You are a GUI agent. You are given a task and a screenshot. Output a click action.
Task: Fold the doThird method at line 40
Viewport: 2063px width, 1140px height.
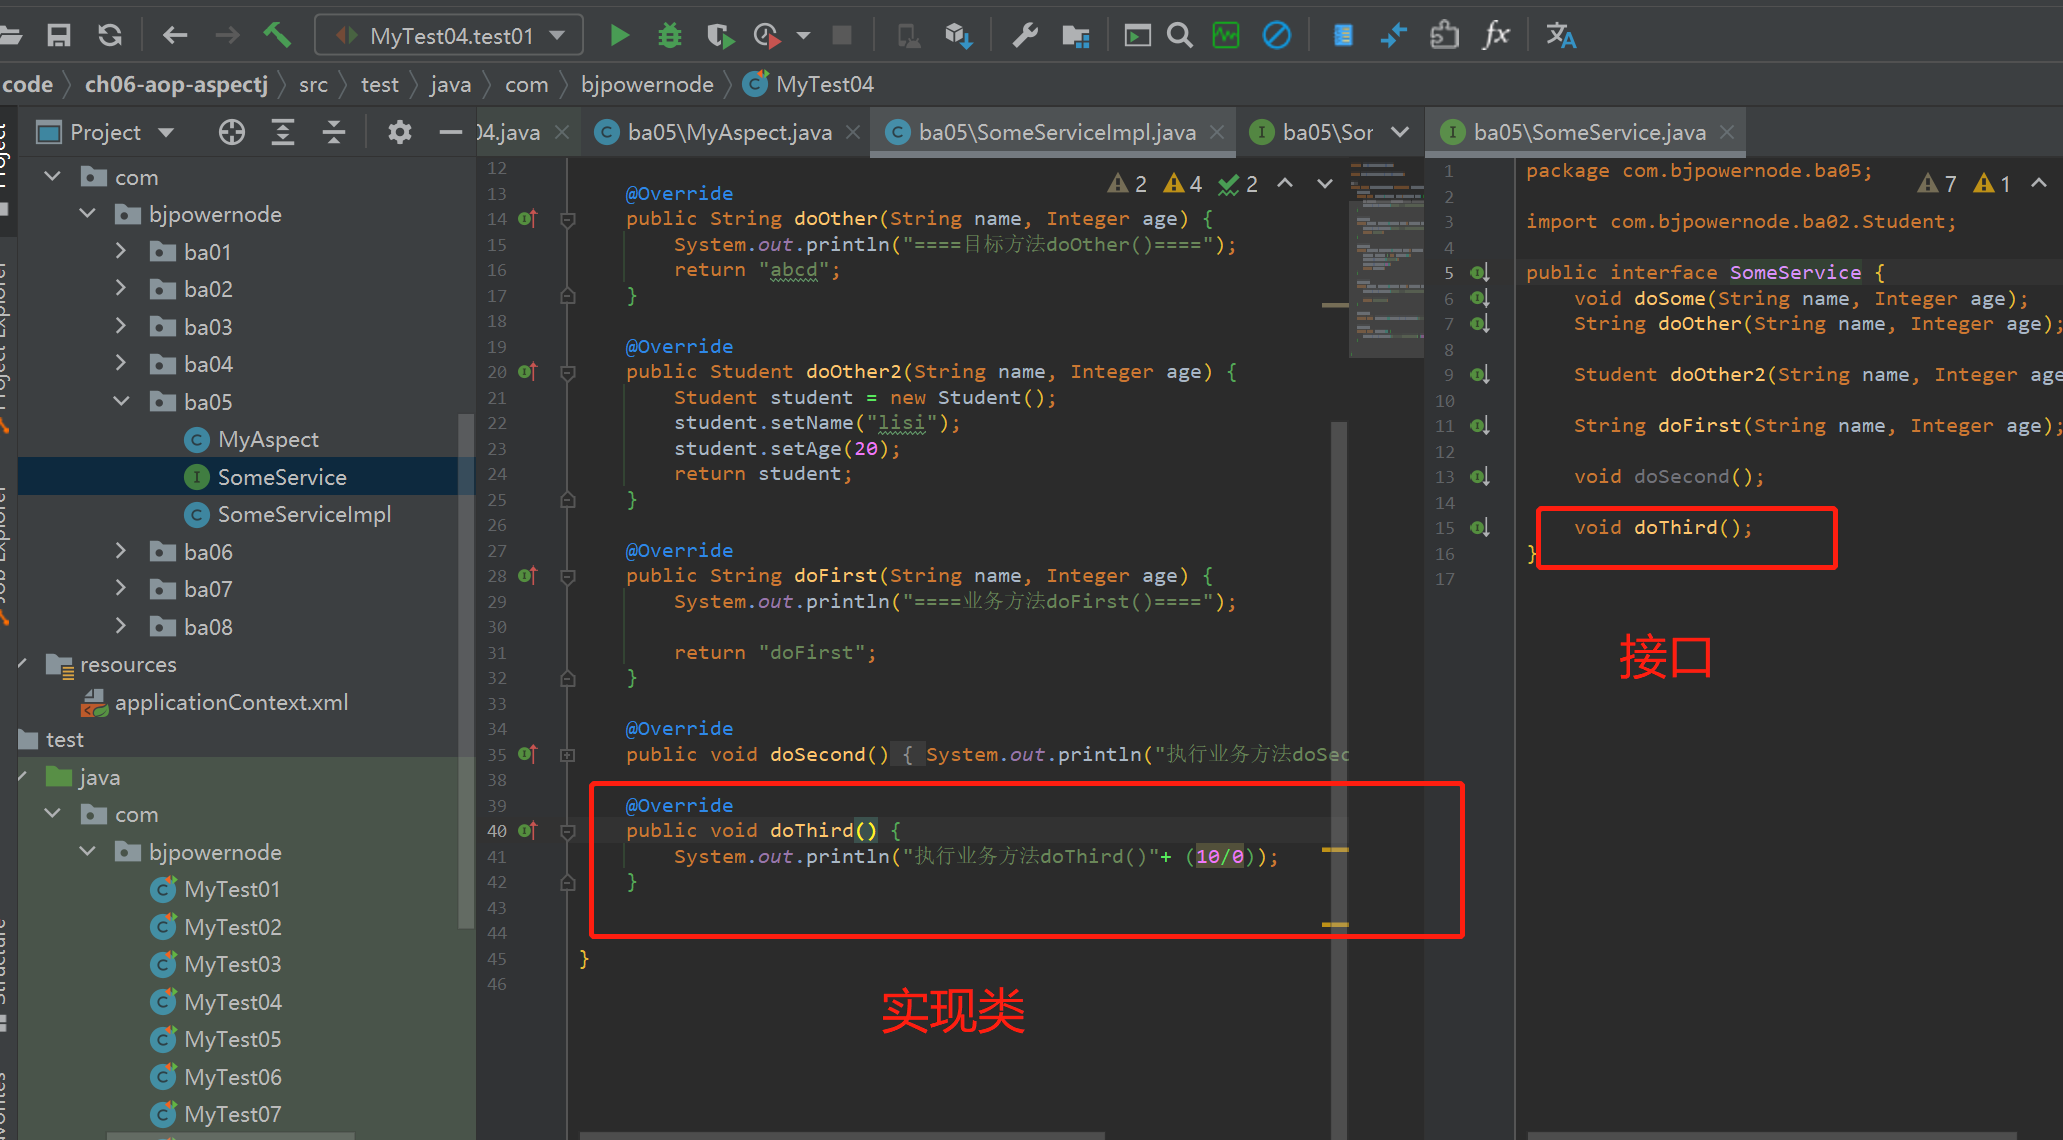[x=568, y=831]
